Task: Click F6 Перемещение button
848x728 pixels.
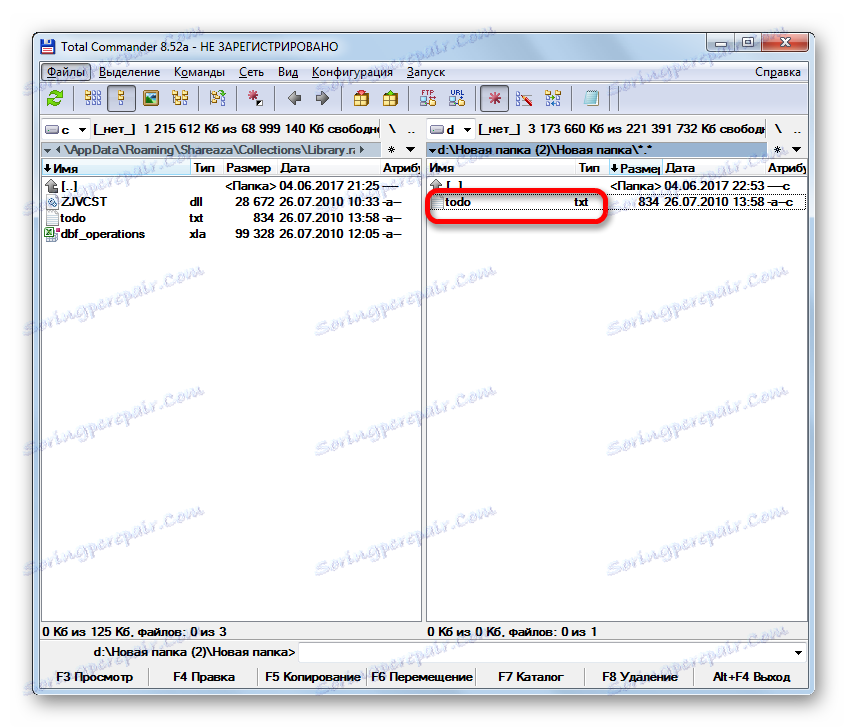Action: click(422, 677)
